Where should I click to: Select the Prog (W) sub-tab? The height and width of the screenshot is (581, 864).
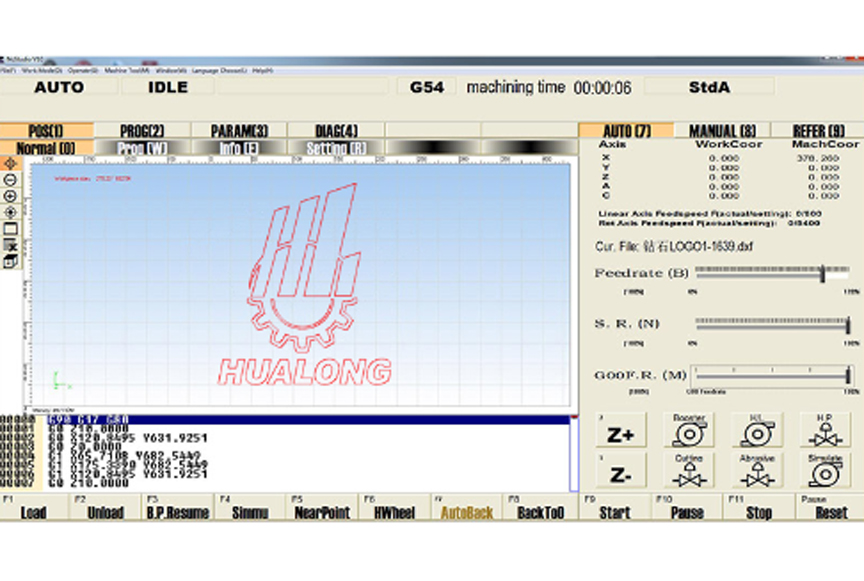[142, 148]
